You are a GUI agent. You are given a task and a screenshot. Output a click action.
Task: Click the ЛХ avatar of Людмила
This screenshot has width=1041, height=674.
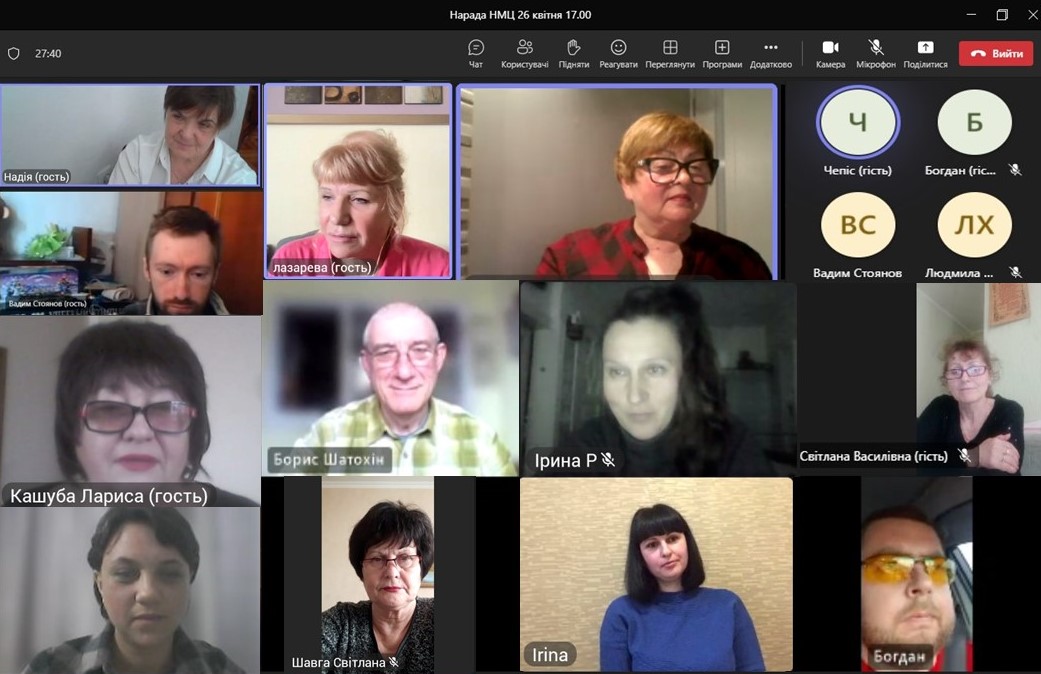pos(974,225)
